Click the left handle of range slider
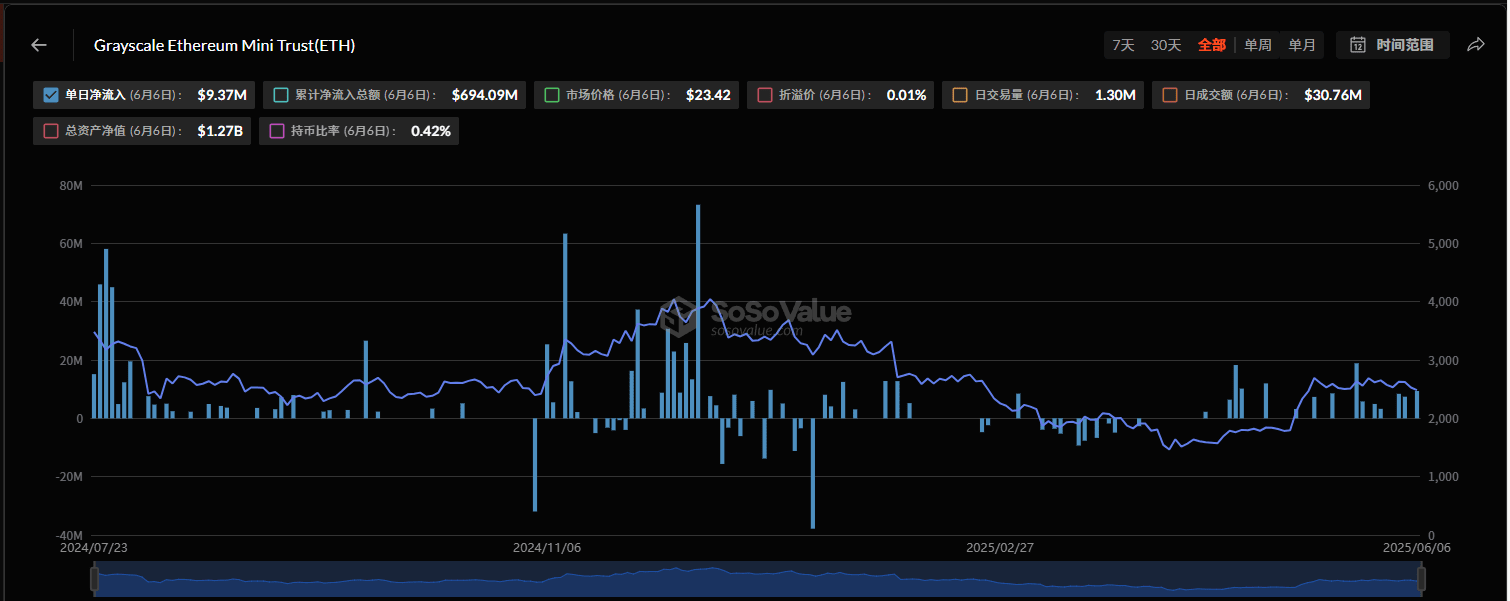Screen dimensions: 1510x601 coord(94,579)
